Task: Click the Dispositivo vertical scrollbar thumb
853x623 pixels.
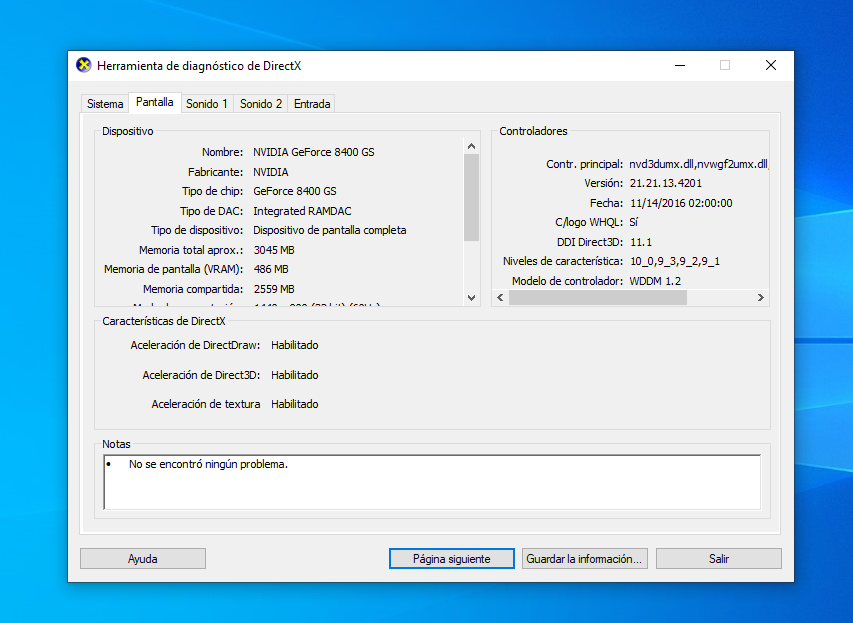Action: tap(472, 198)
